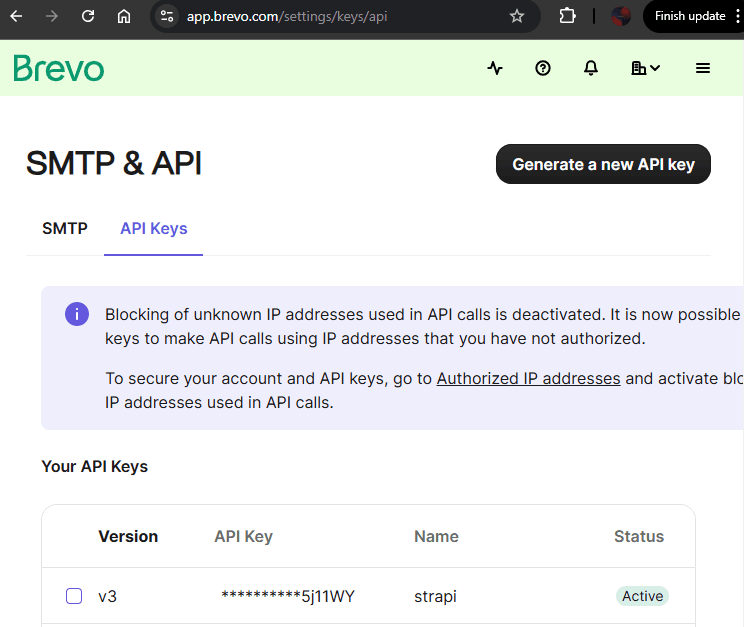Open the browser home page
The height and width of the screenshot is (627, 744).
pos(124,16)
